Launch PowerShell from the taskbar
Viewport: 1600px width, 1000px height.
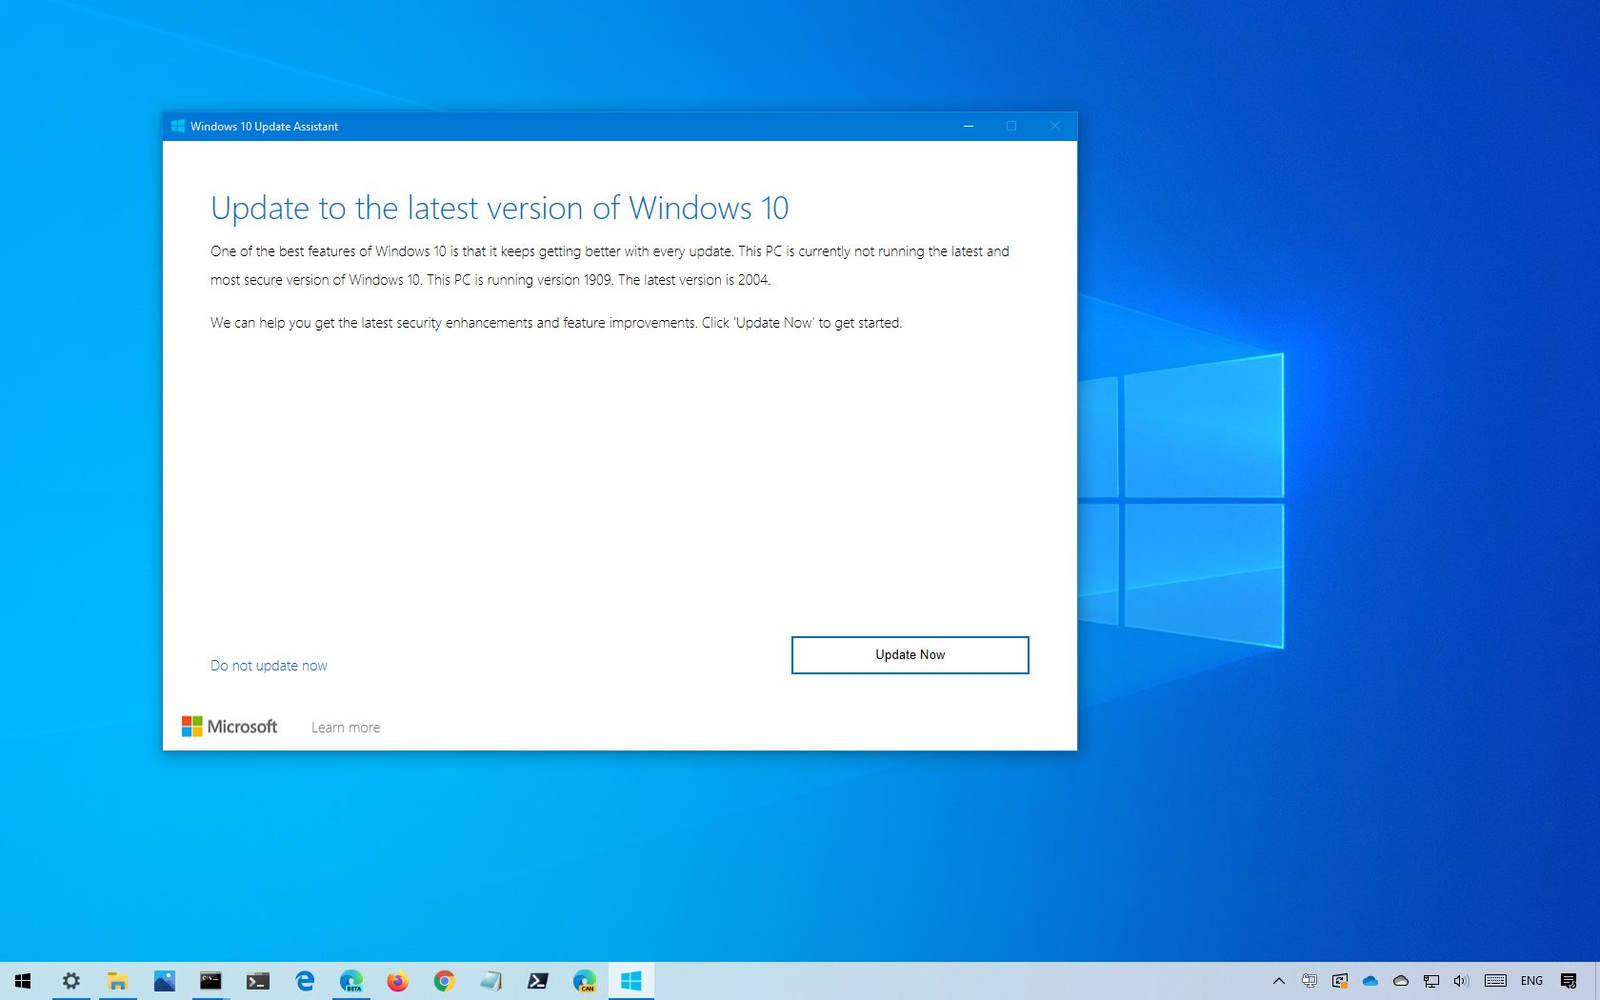(538, 981)
